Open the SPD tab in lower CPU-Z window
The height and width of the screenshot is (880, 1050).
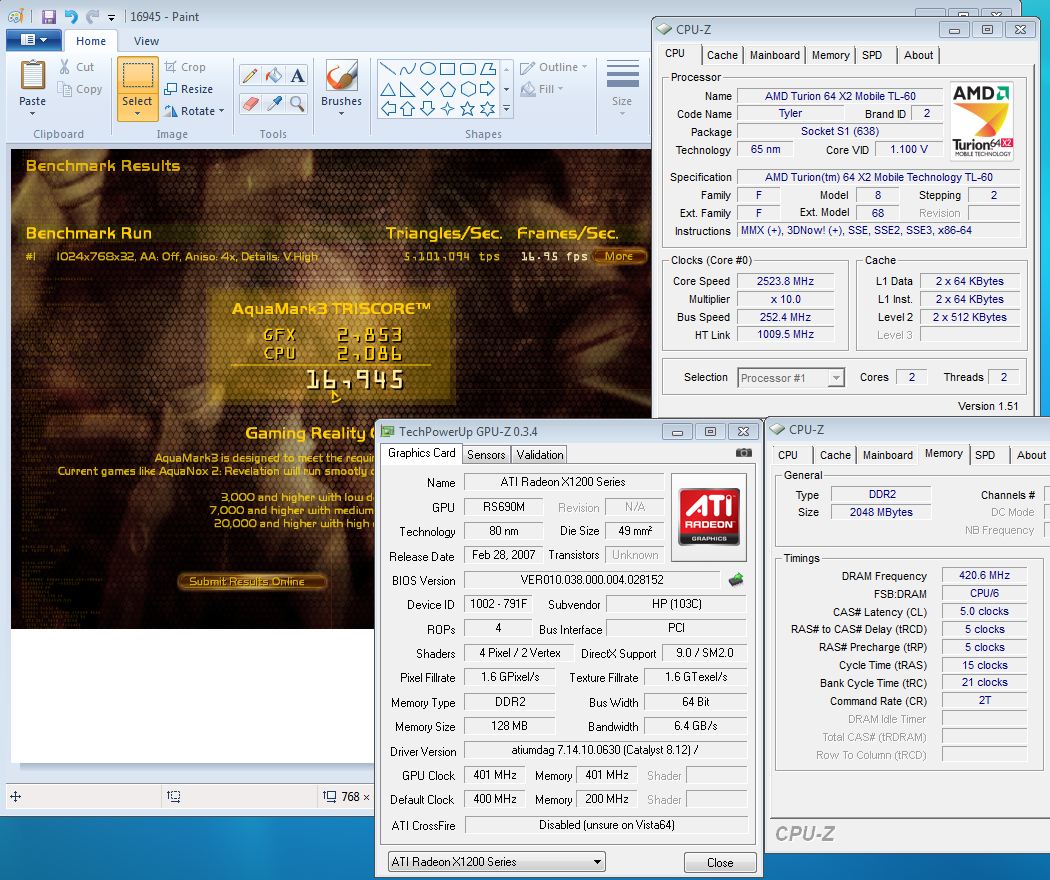coord(984,455)
